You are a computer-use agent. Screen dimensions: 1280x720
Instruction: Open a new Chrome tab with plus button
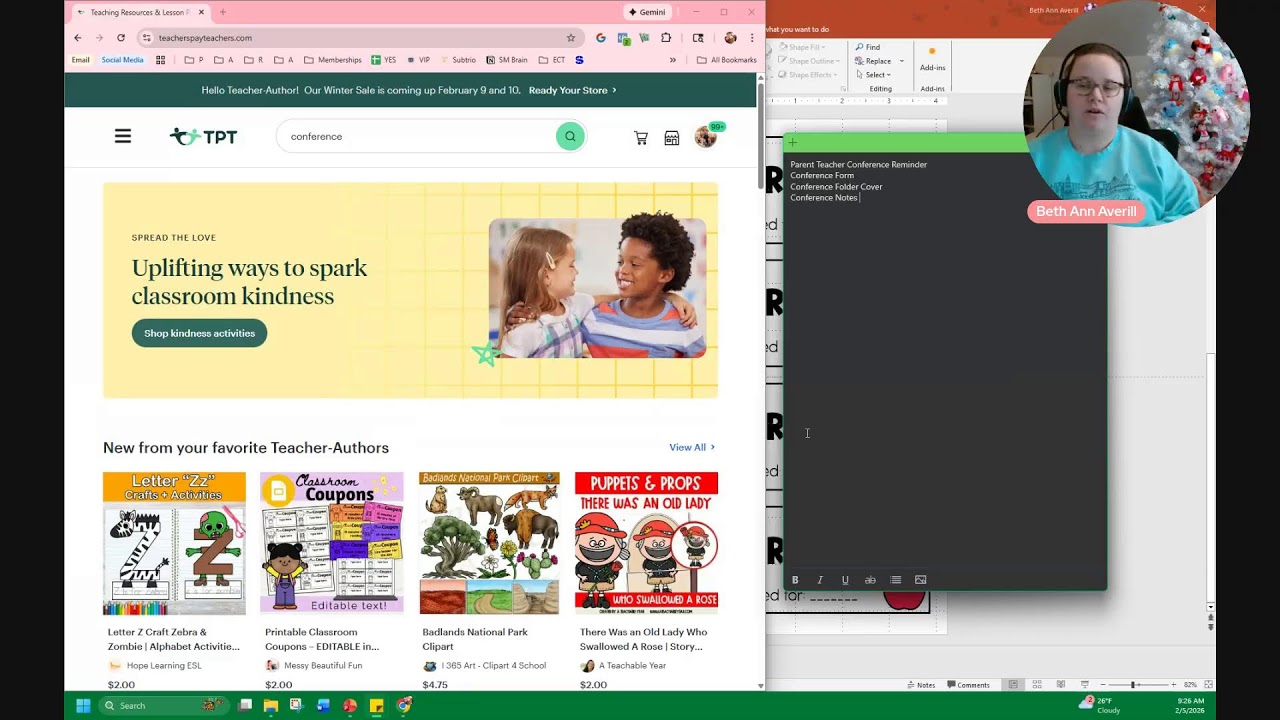(222, 12)
